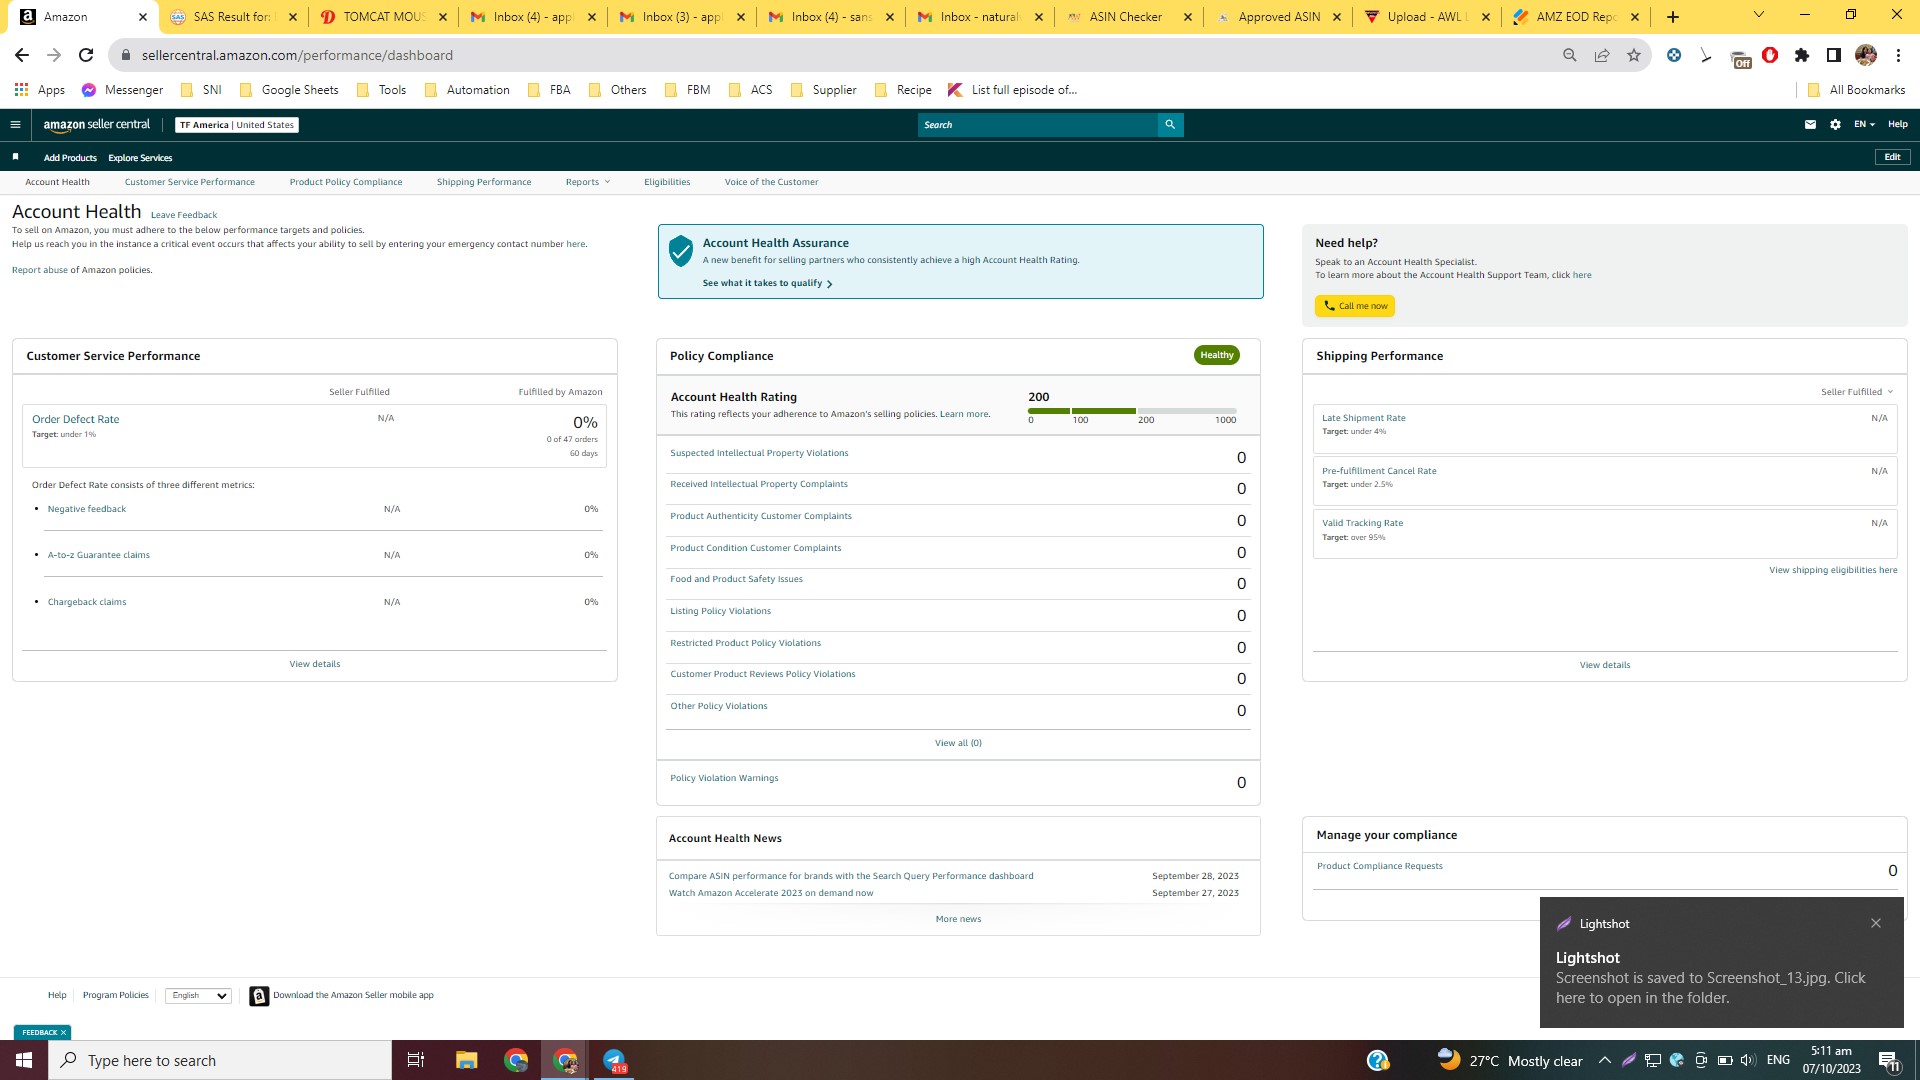The image size is (1920, 1080).
Task: Click the search magnifier button in Seller Central
Action: 1170,125
